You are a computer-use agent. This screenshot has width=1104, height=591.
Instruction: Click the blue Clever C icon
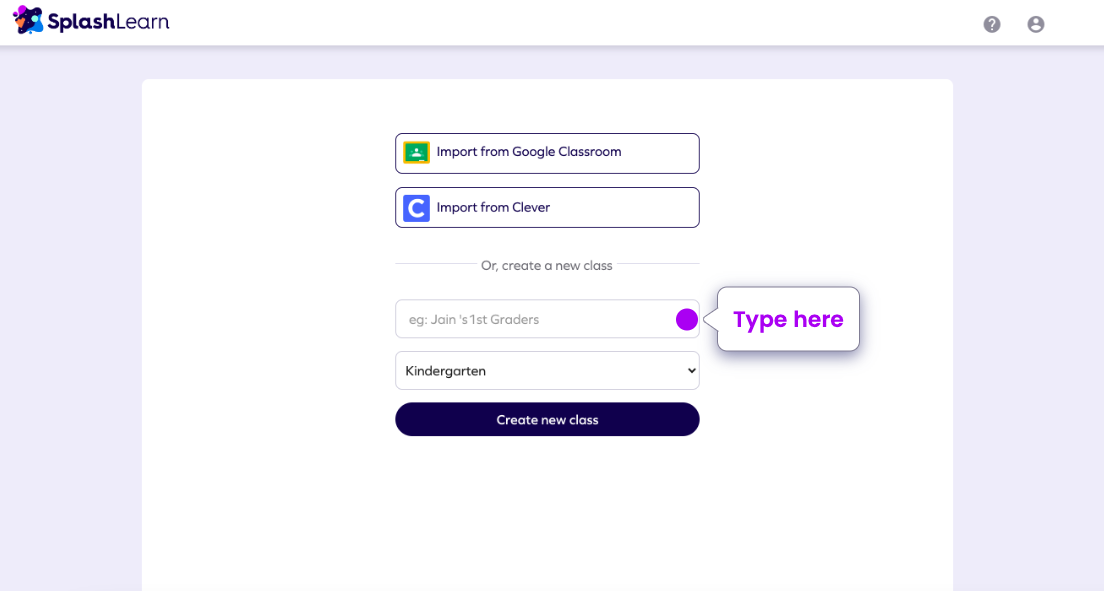[416, 208]
